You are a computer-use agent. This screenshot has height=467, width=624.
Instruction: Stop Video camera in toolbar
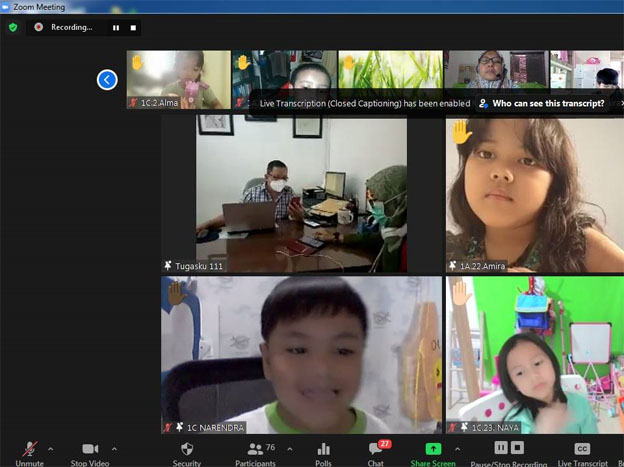(90, 450)
